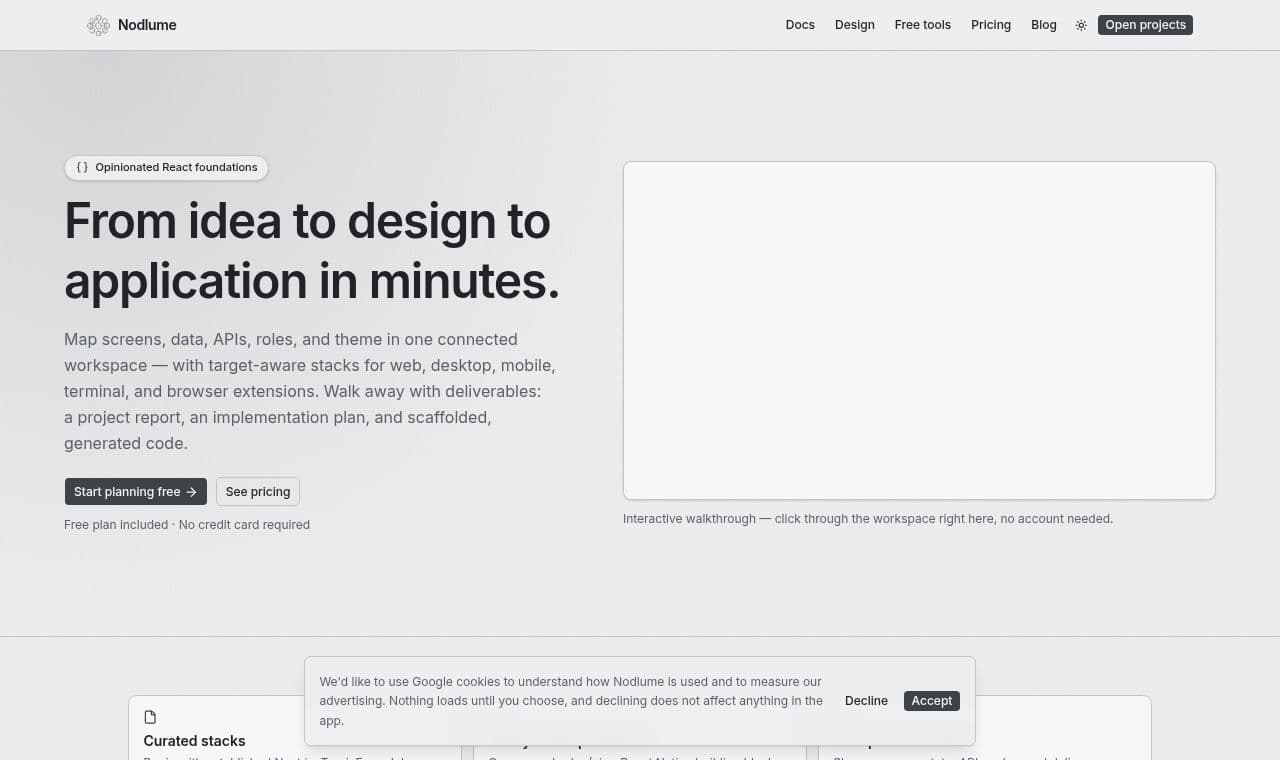Click the arrow icon in Start planning free

coord(191,492)
